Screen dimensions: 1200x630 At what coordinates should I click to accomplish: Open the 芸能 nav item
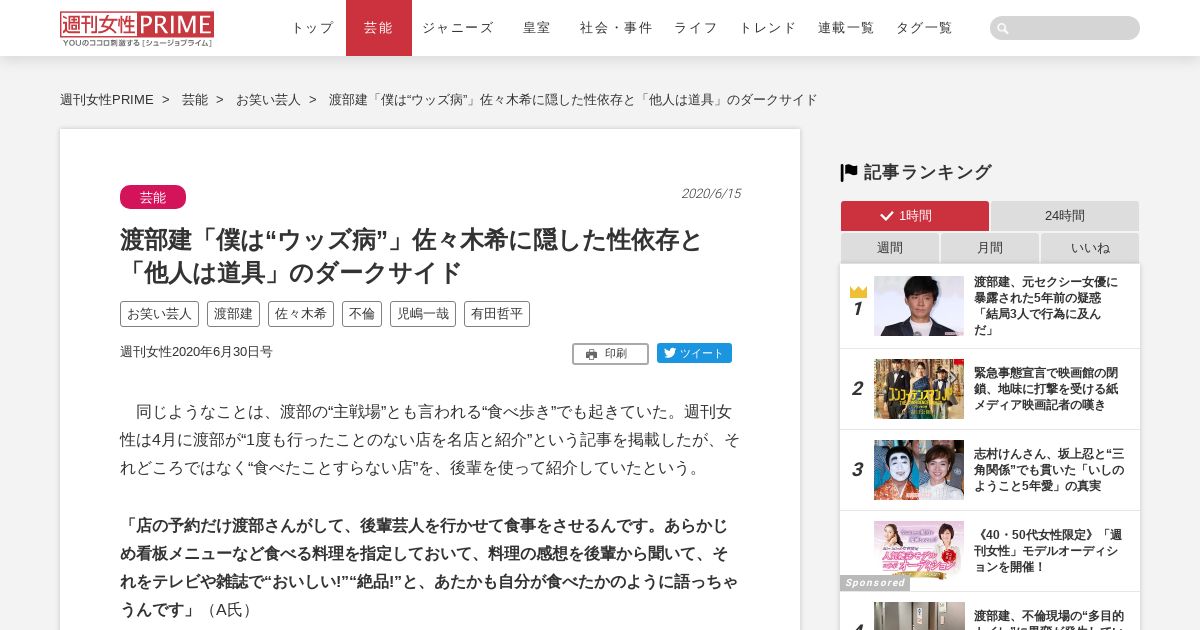pos(378,28)
